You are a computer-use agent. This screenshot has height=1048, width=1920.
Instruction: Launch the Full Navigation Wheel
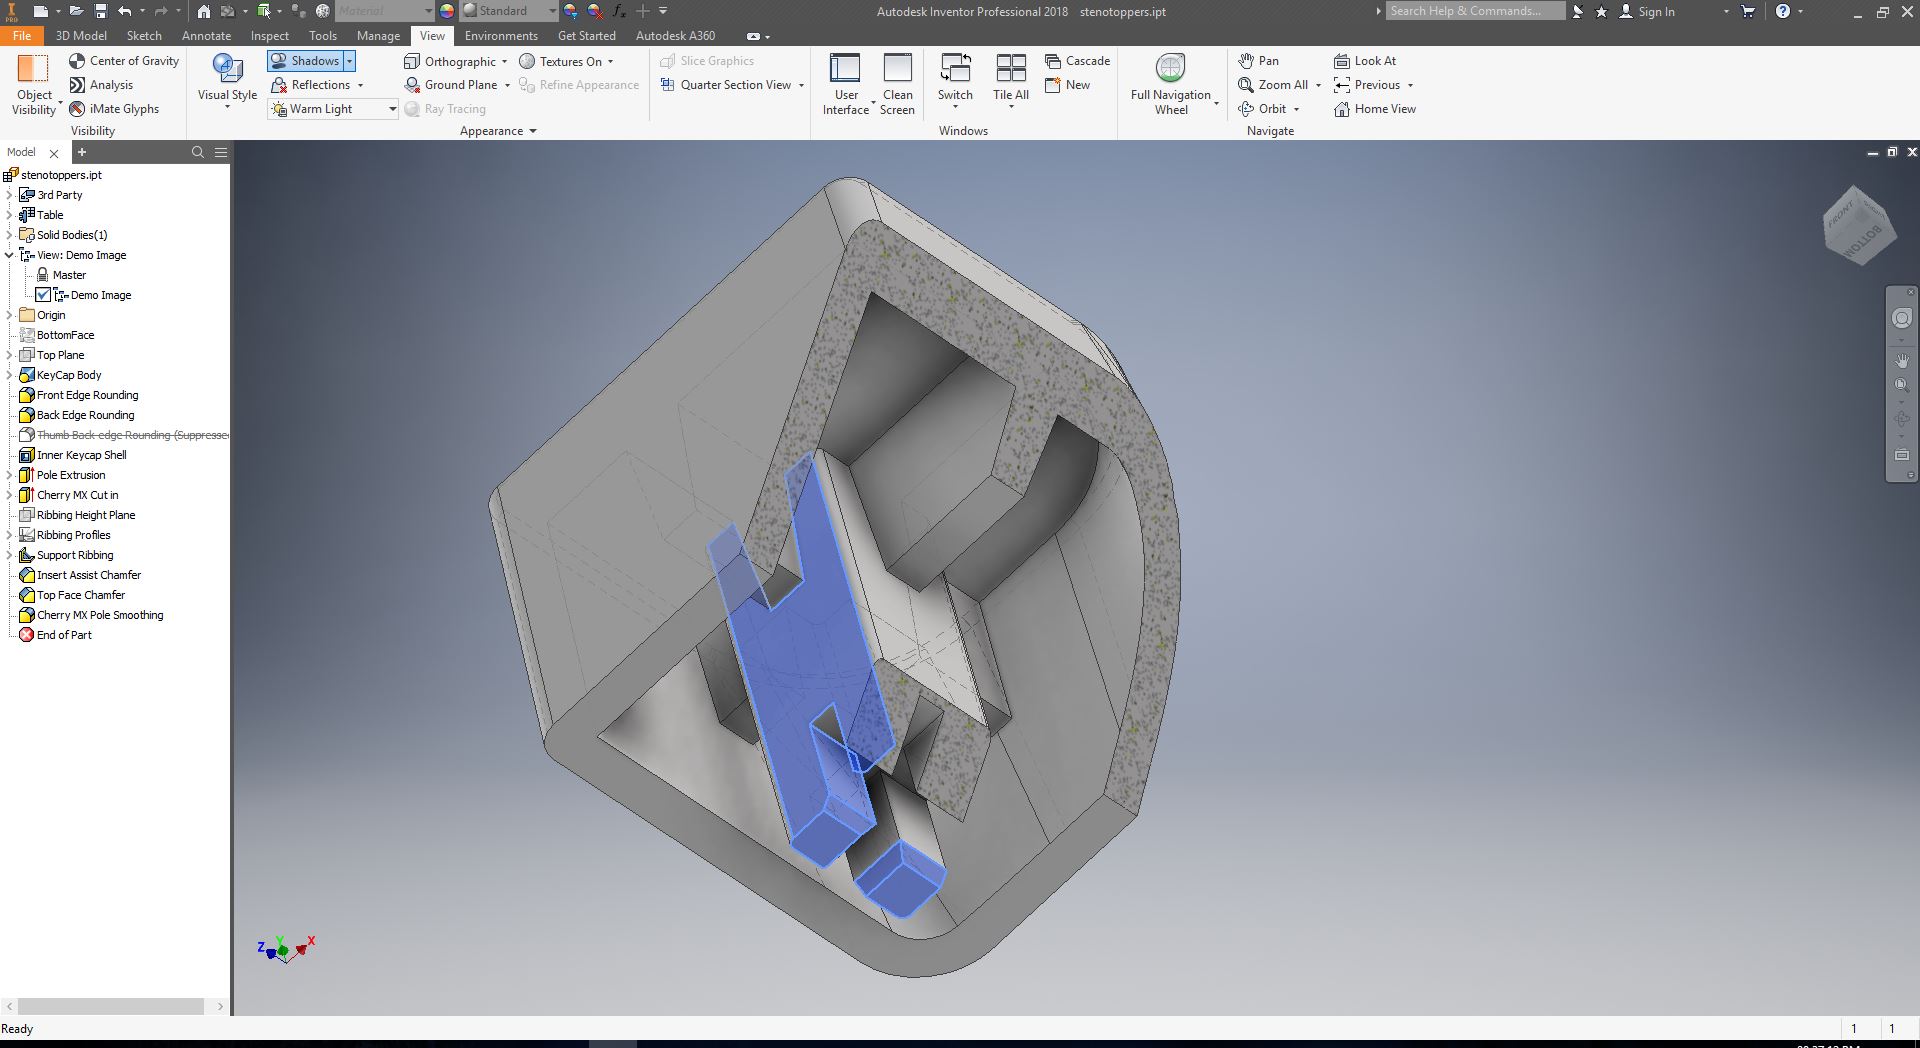pyautogui.click(x=1171, y=84)
